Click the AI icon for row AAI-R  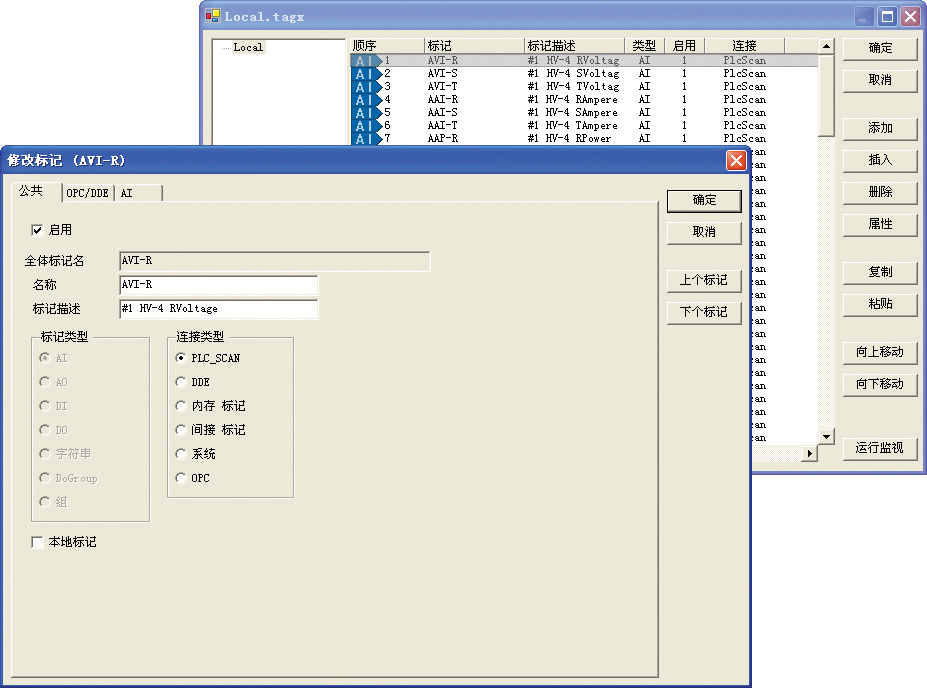coord(366,100)
